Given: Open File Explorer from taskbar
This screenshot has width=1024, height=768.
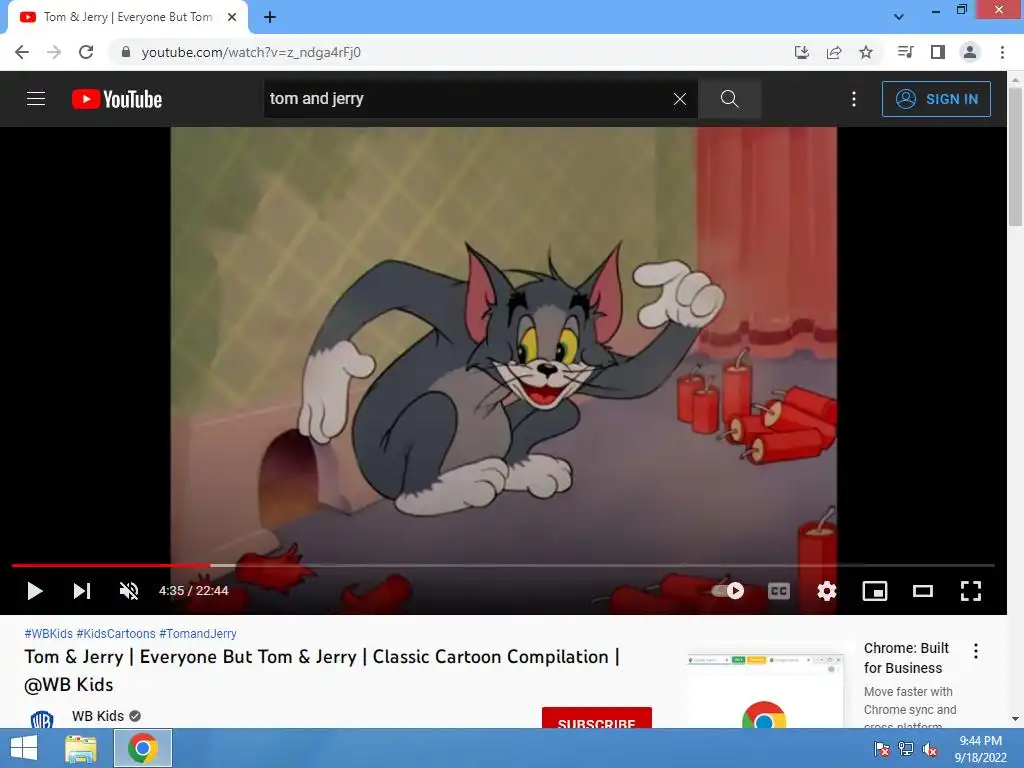Looking at the screenshot, I should [x=81, y=748].
